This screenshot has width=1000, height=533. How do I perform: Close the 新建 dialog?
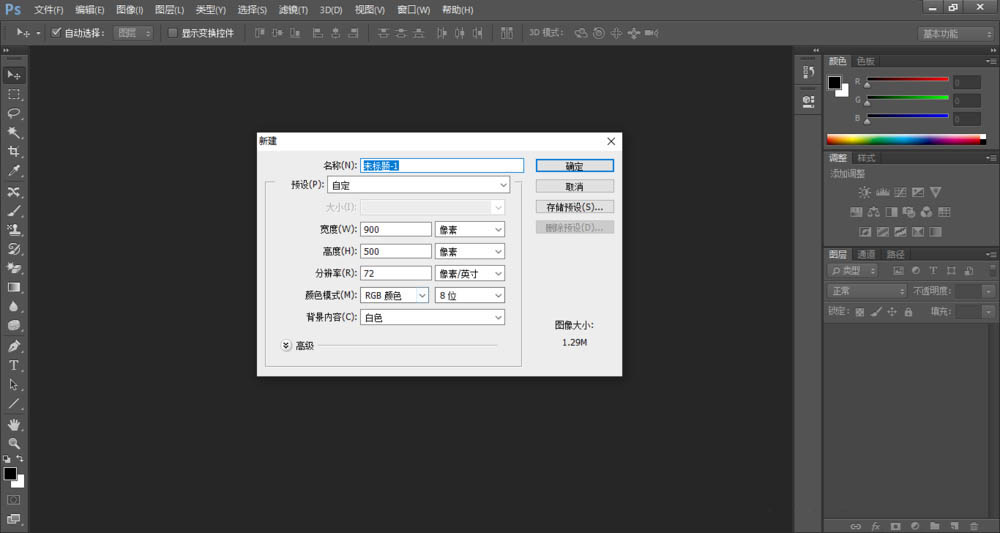[x=611, y=141]
